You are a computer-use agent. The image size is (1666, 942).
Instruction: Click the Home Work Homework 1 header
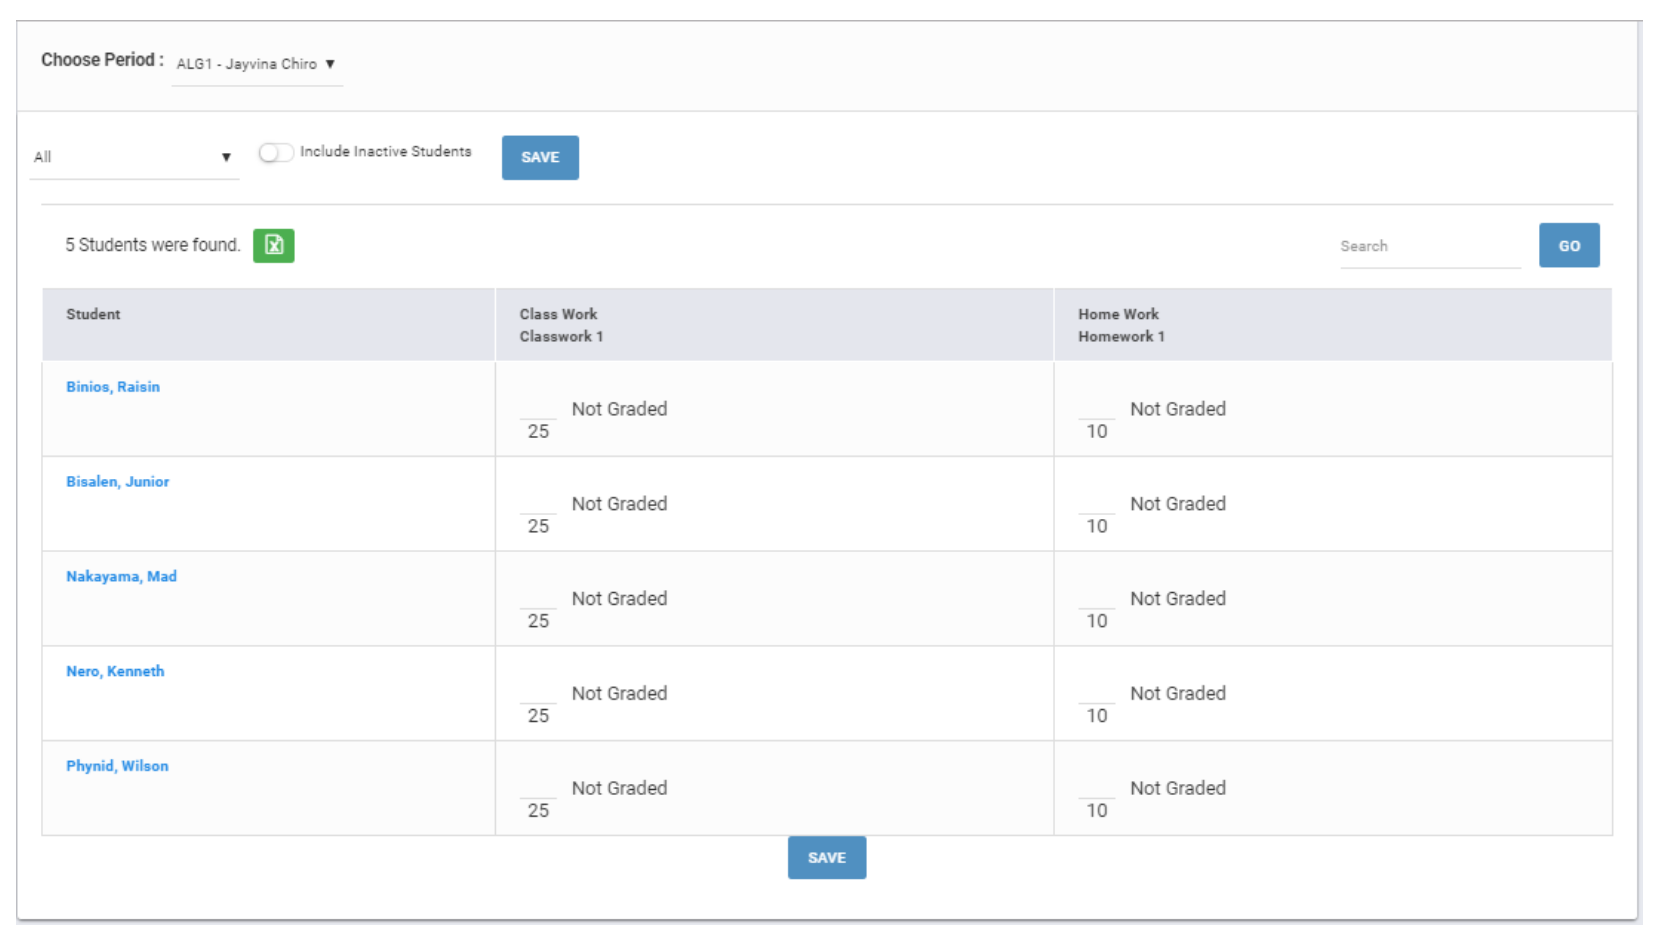click(x=1121, y=325)
